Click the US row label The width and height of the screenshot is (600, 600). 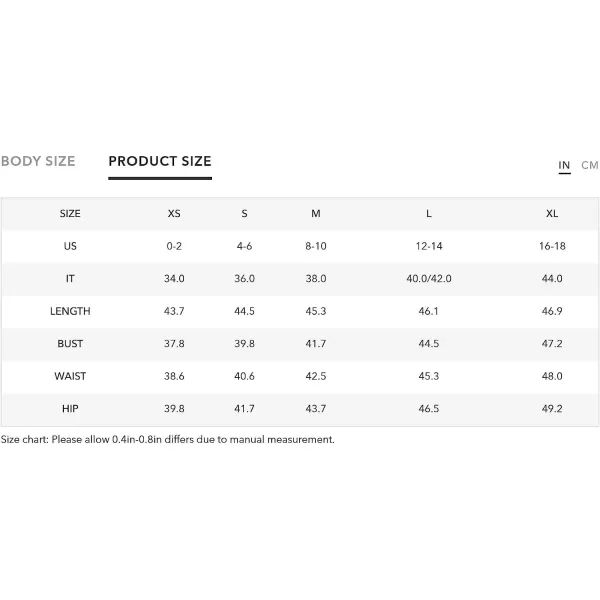(x=70, y=246)
